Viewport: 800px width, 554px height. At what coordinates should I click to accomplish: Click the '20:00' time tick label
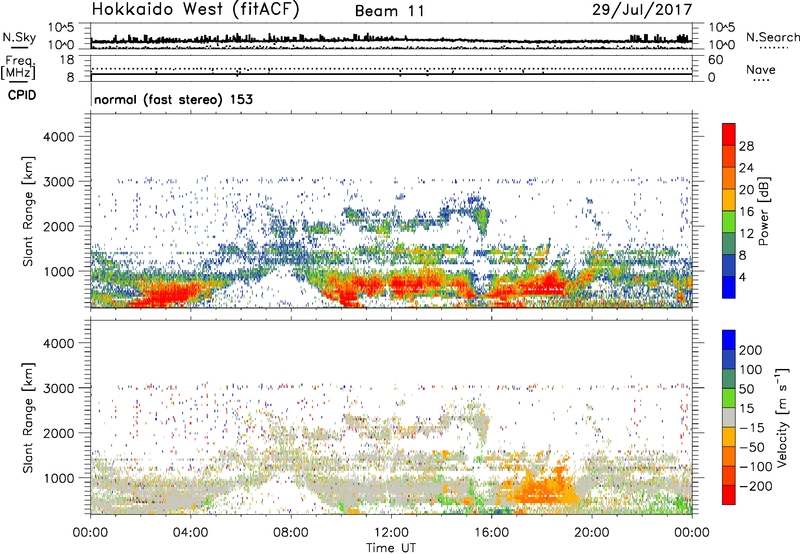click(591, 533)
